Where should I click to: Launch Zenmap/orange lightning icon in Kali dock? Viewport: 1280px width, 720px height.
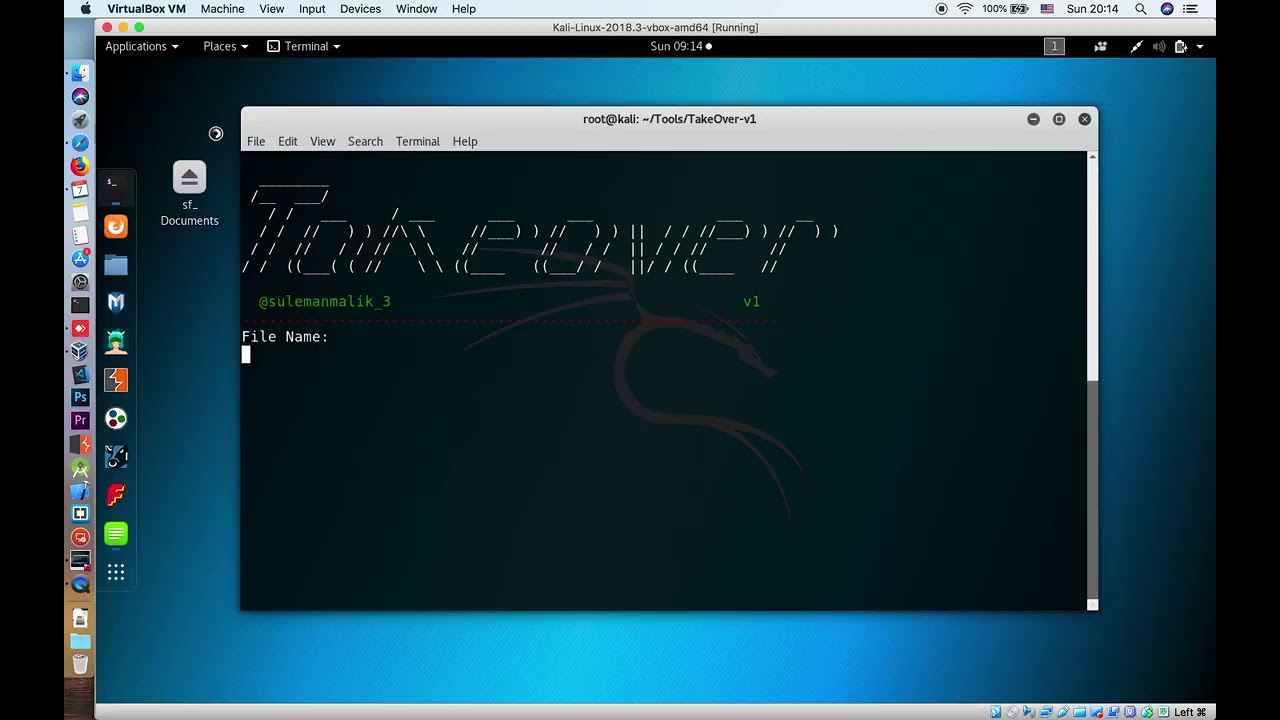(x=116, y=380)
